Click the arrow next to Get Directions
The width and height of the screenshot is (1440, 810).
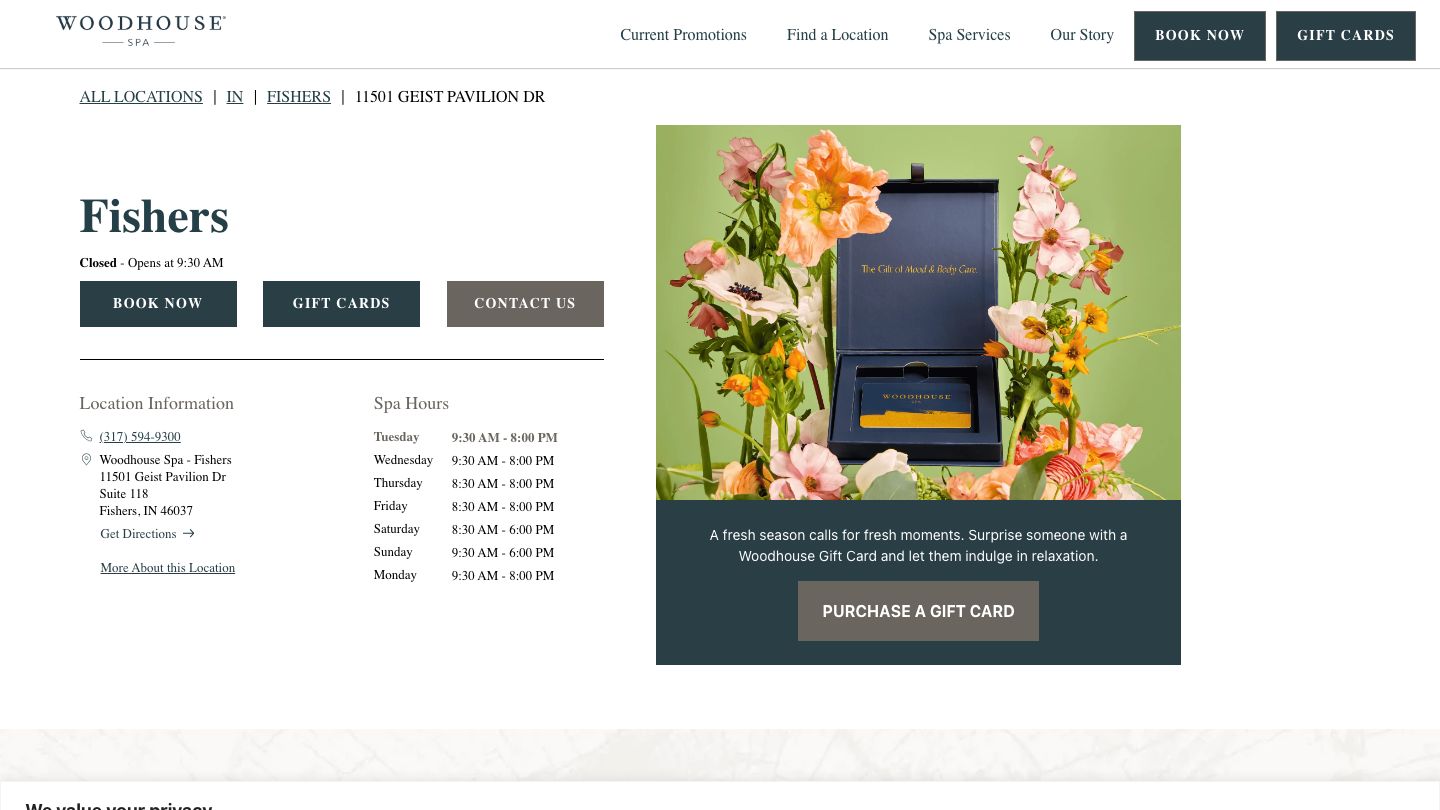[x=189, y=534]
